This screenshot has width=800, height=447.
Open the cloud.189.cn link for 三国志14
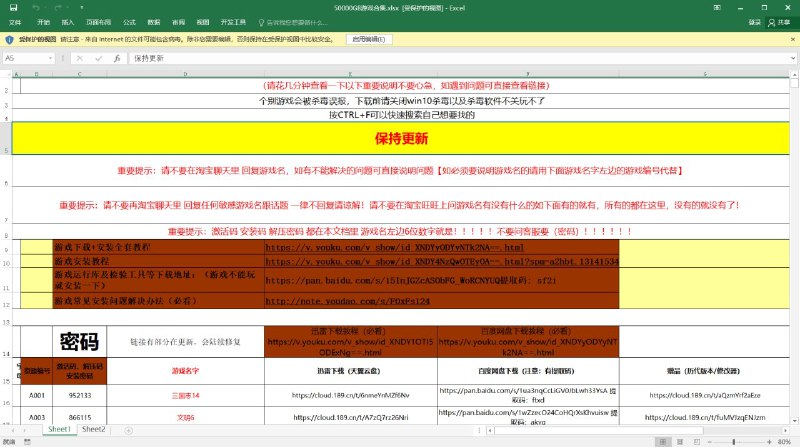point(351,395)
